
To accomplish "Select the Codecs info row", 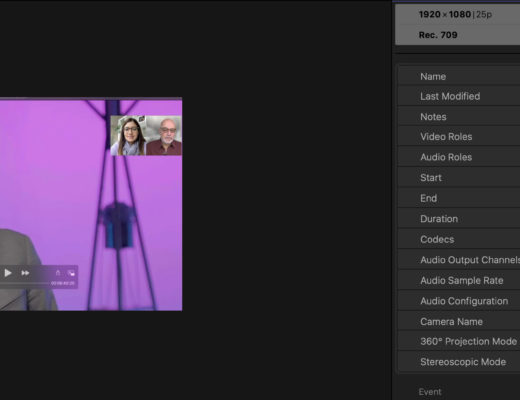I will [x=459, y=239].
